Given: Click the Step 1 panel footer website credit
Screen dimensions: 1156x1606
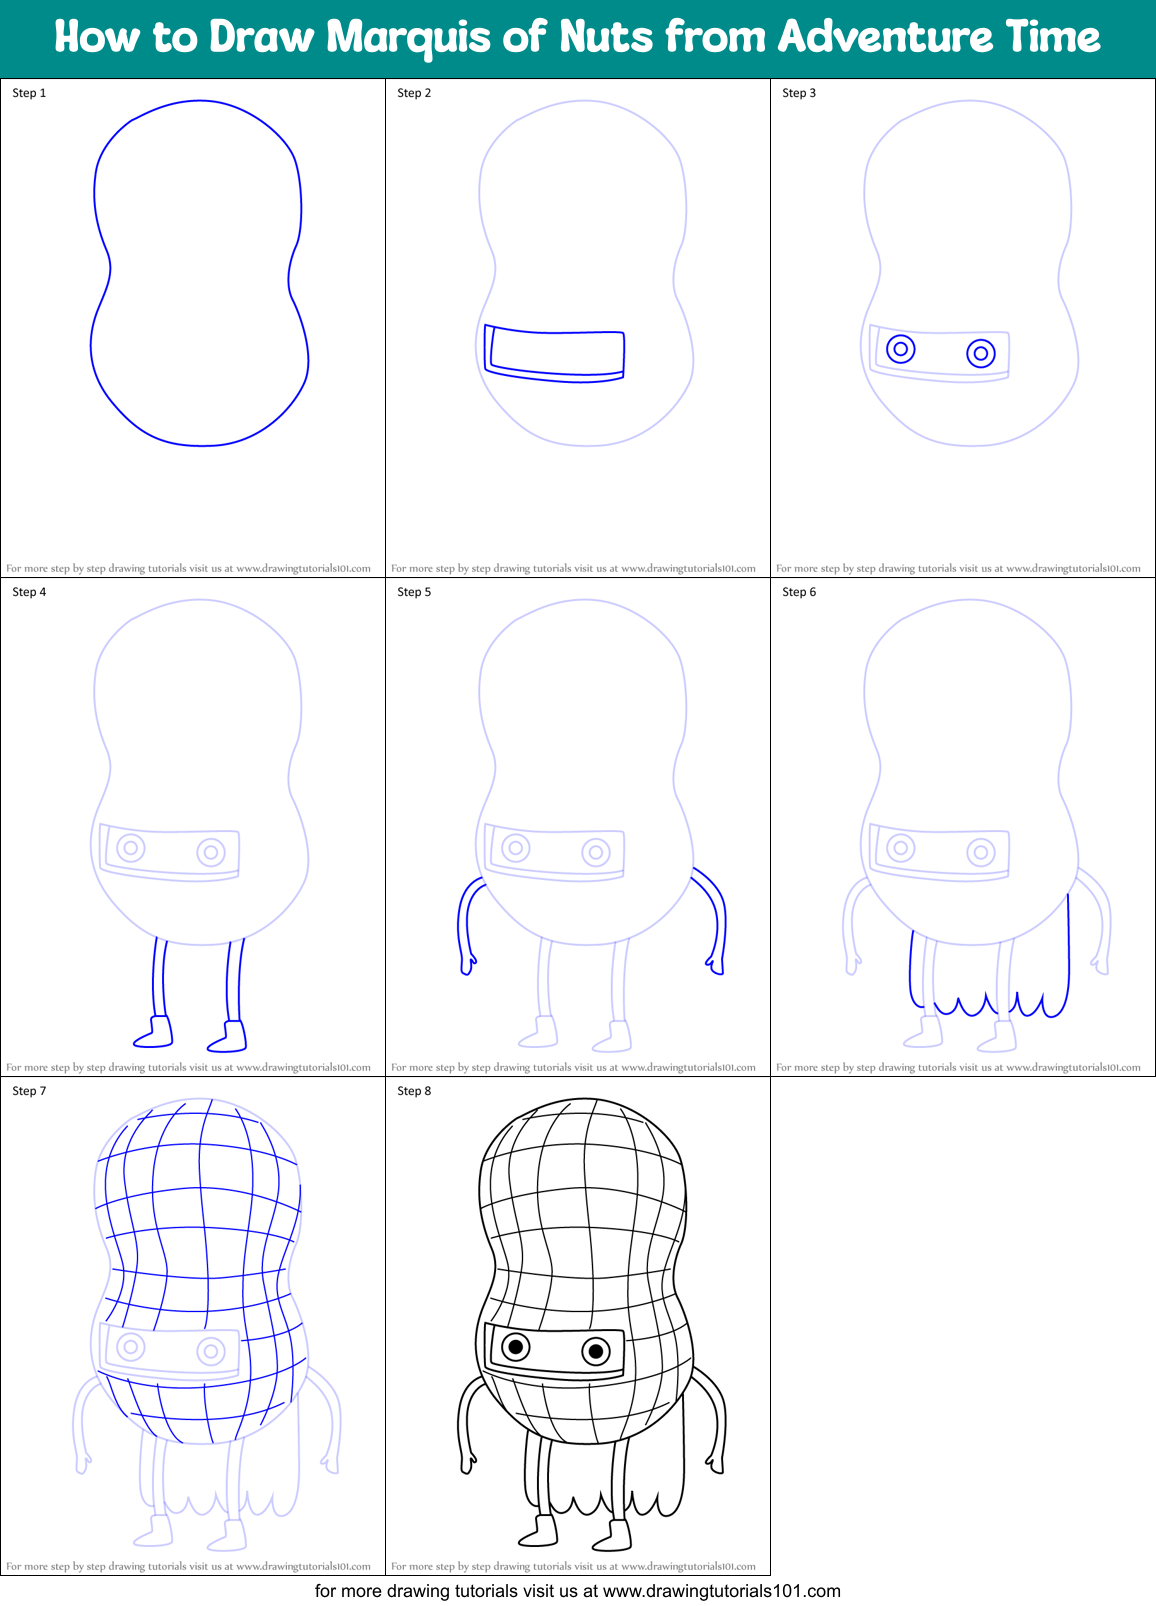Looking at the screenshot, I should 189,568.
